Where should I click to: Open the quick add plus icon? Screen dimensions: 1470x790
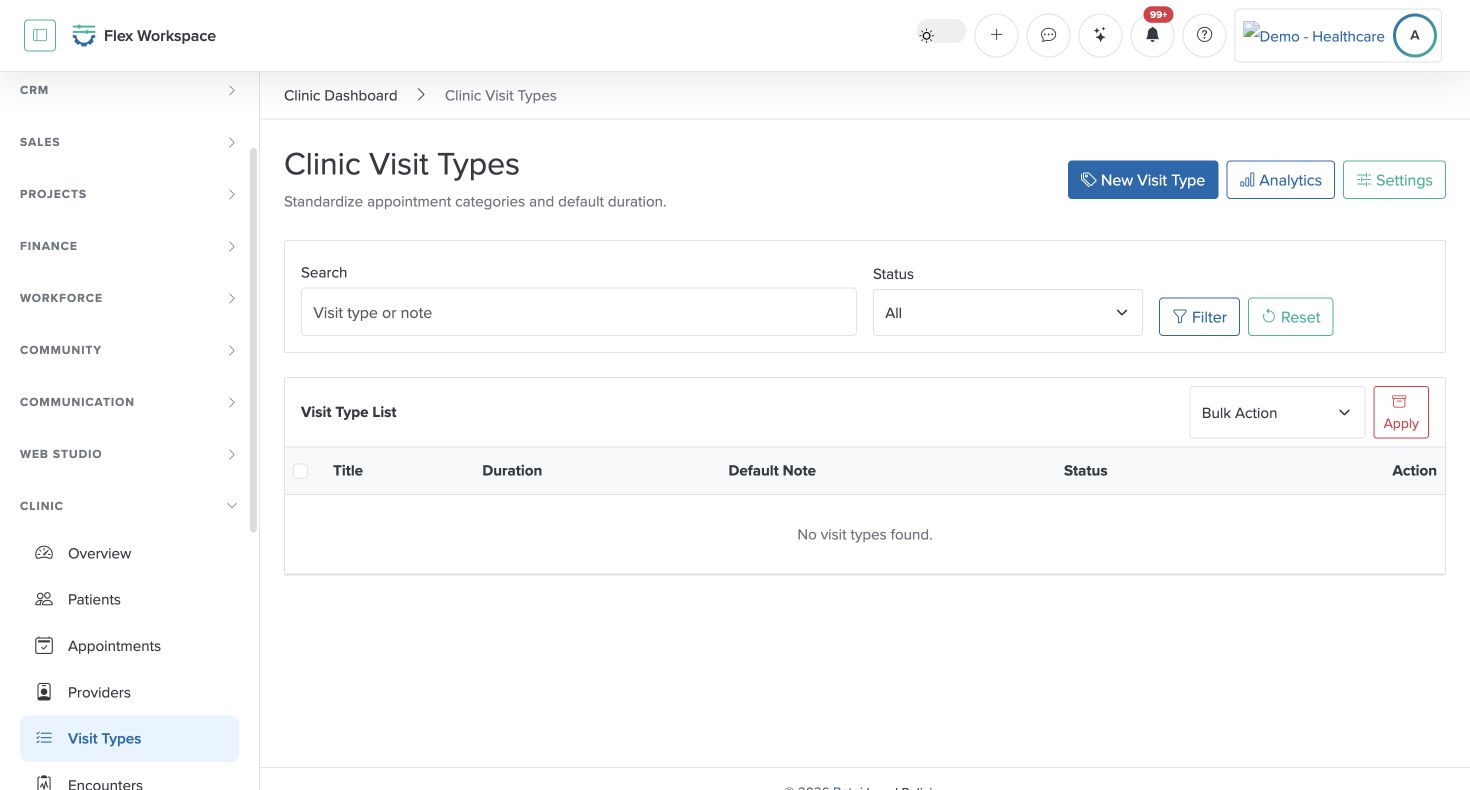pos(996,35)
